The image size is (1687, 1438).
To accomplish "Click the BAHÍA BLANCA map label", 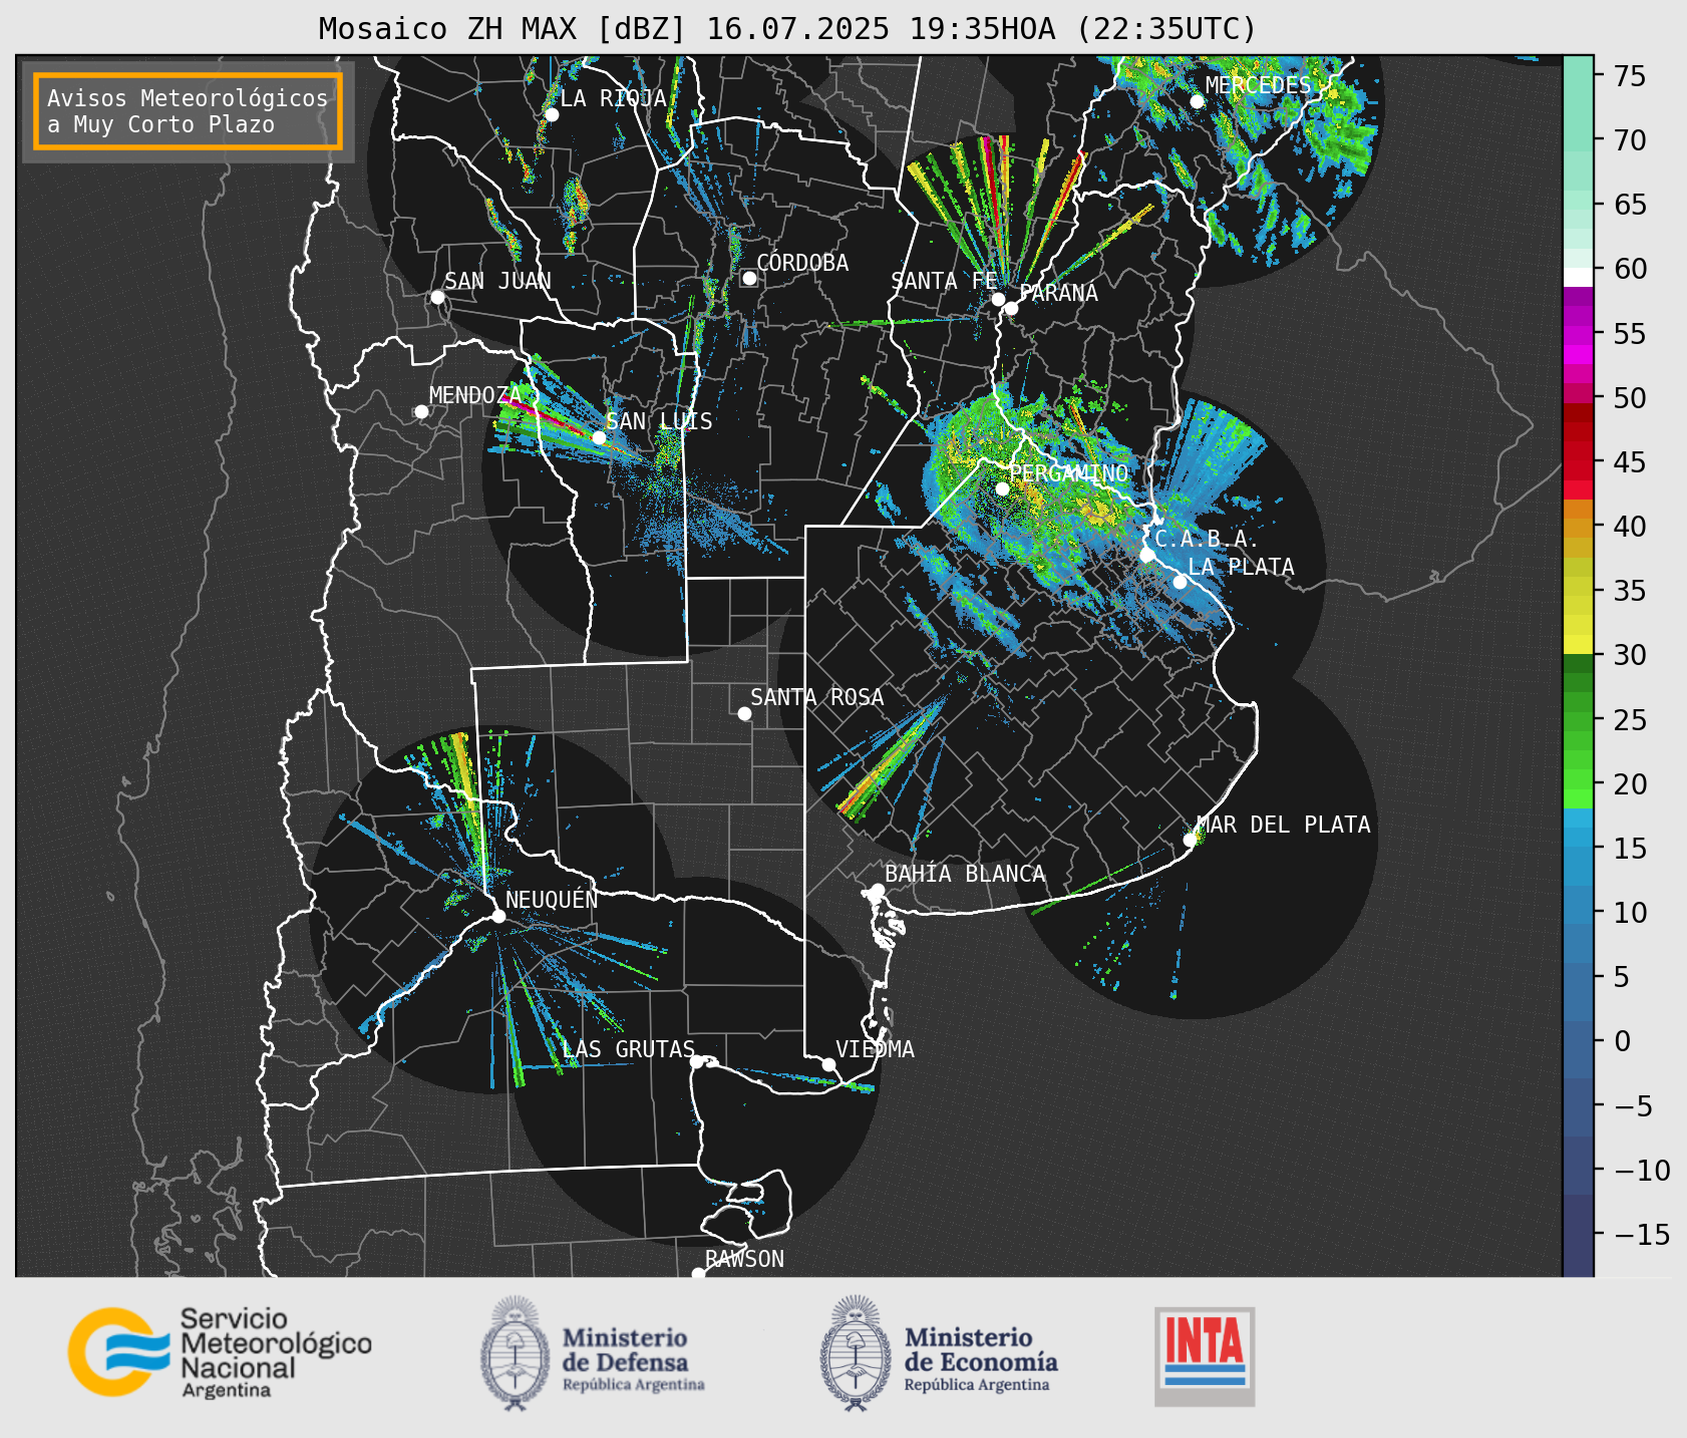I will 965,874.
